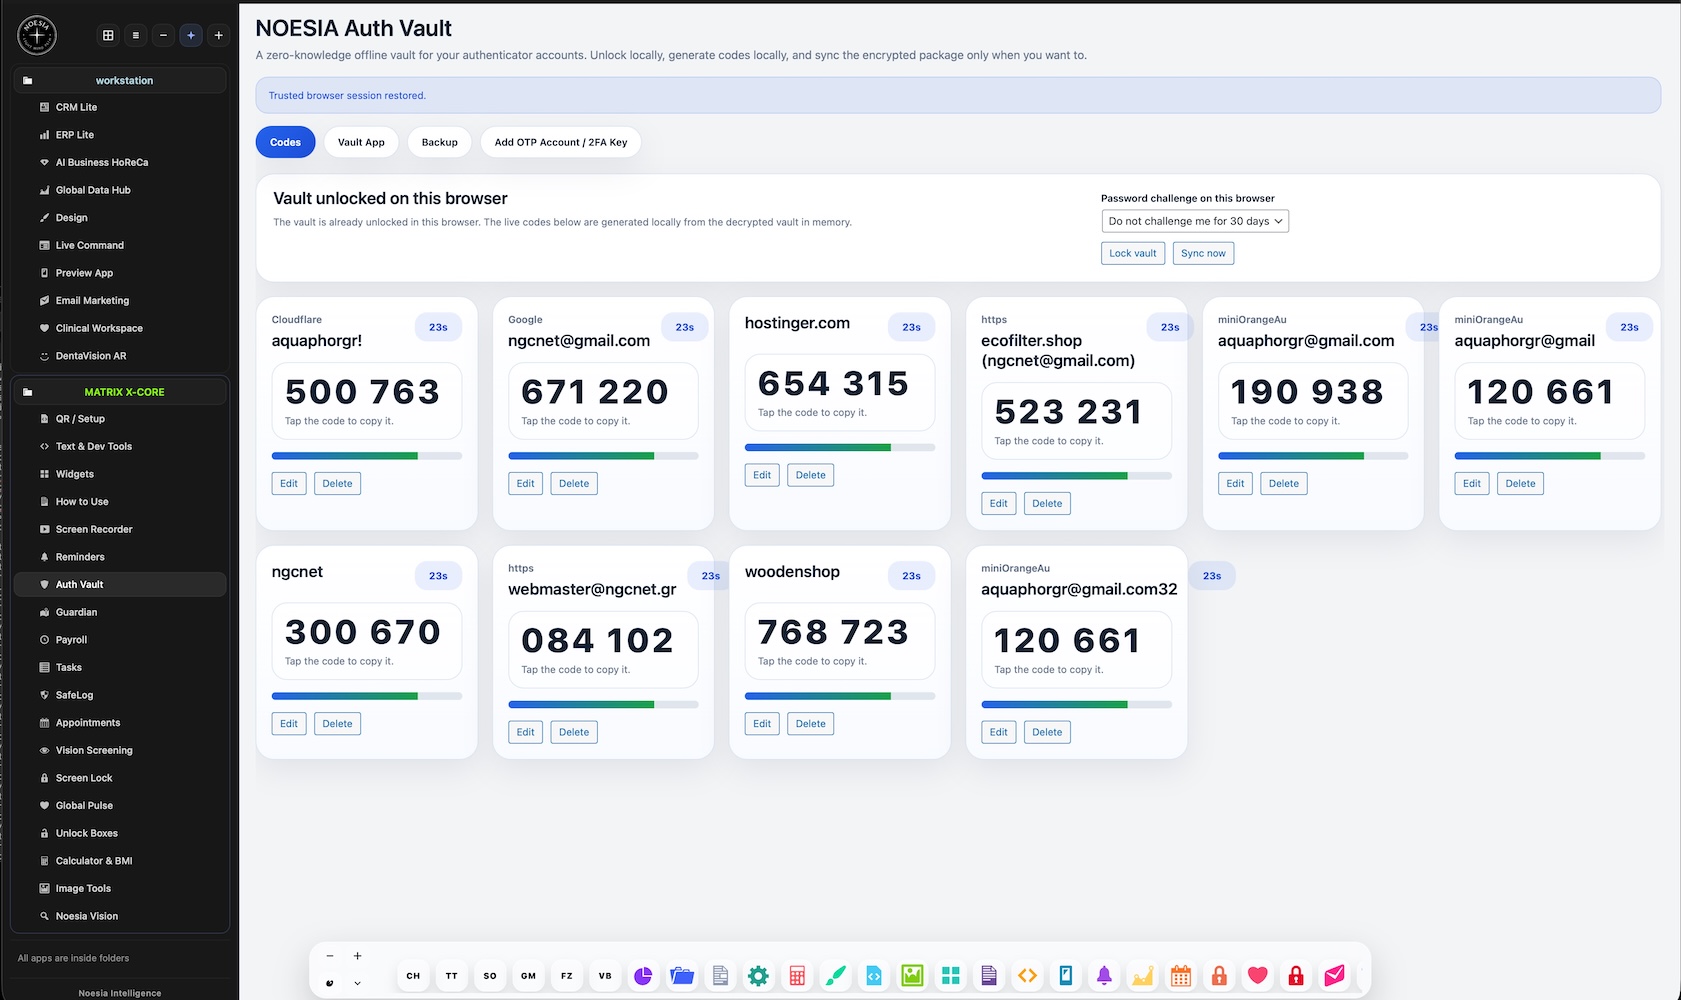
Task: Open the orange calendar dock icon
Action: pyautogui.click(x=1181, y=975)
